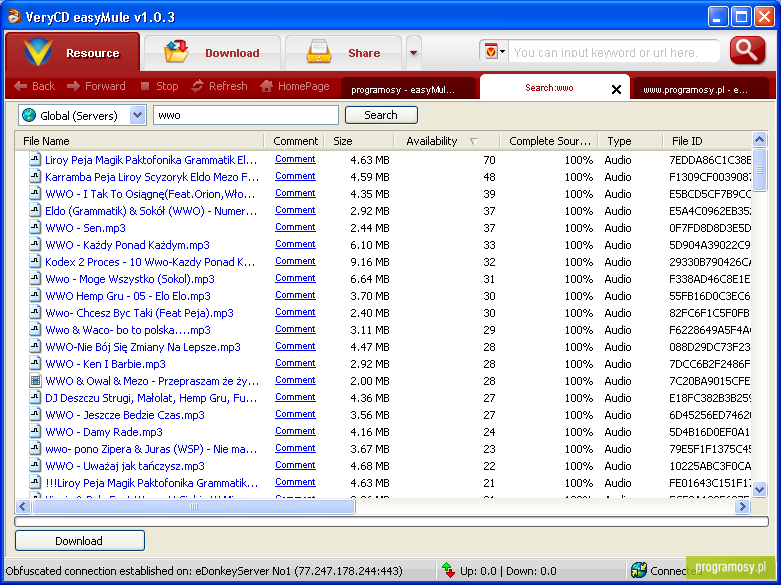Click the video icon of WWO & Owal & Mezo row
This screenshot has height=585, width=781.
click(x=35, y=380)
